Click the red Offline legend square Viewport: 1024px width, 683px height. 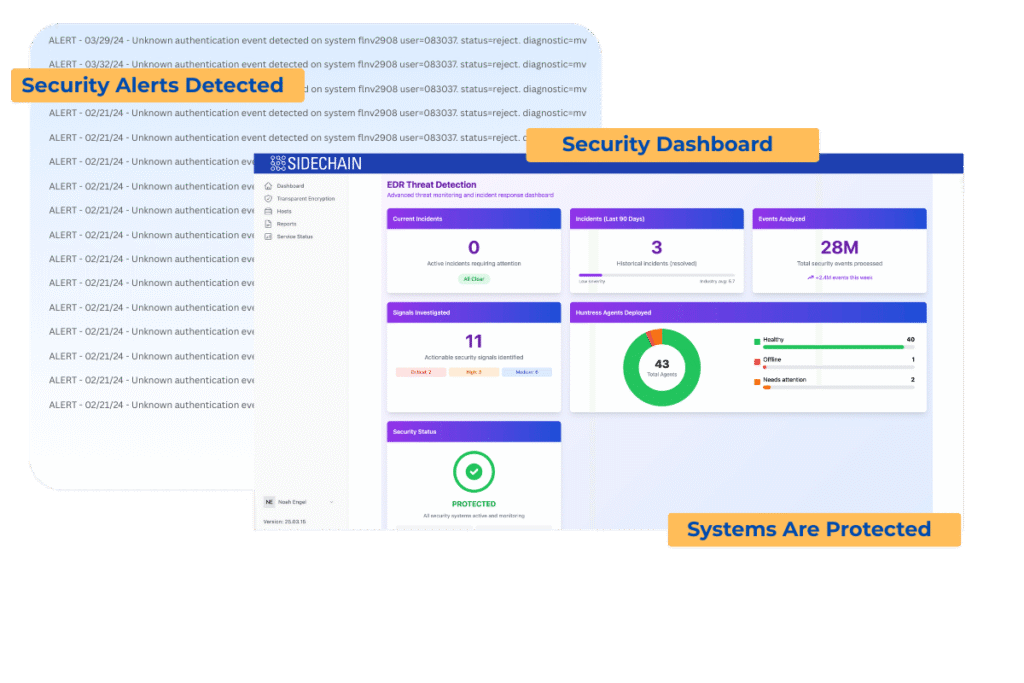(x=757, y=362)
